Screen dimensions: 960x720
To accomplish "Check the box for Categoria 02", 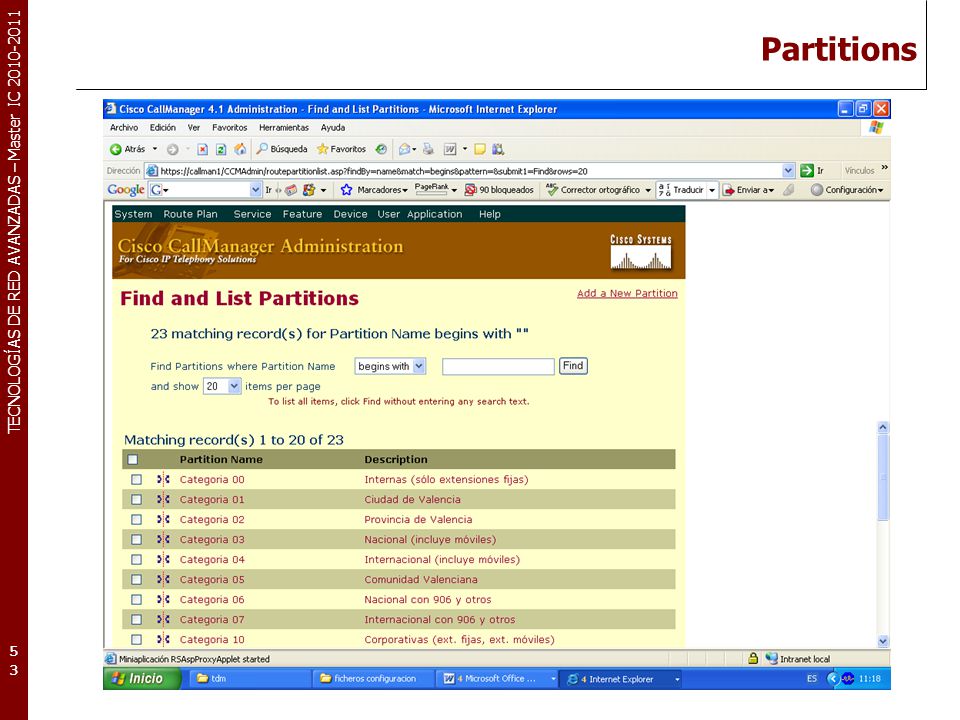I will (x=137, y=519).
